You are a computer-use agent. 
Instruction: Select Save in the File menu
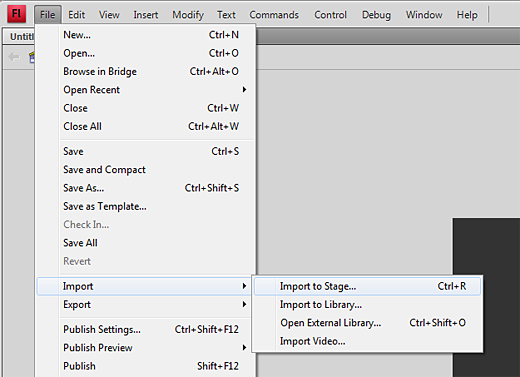pyautogui.click(x=146, y=151)
